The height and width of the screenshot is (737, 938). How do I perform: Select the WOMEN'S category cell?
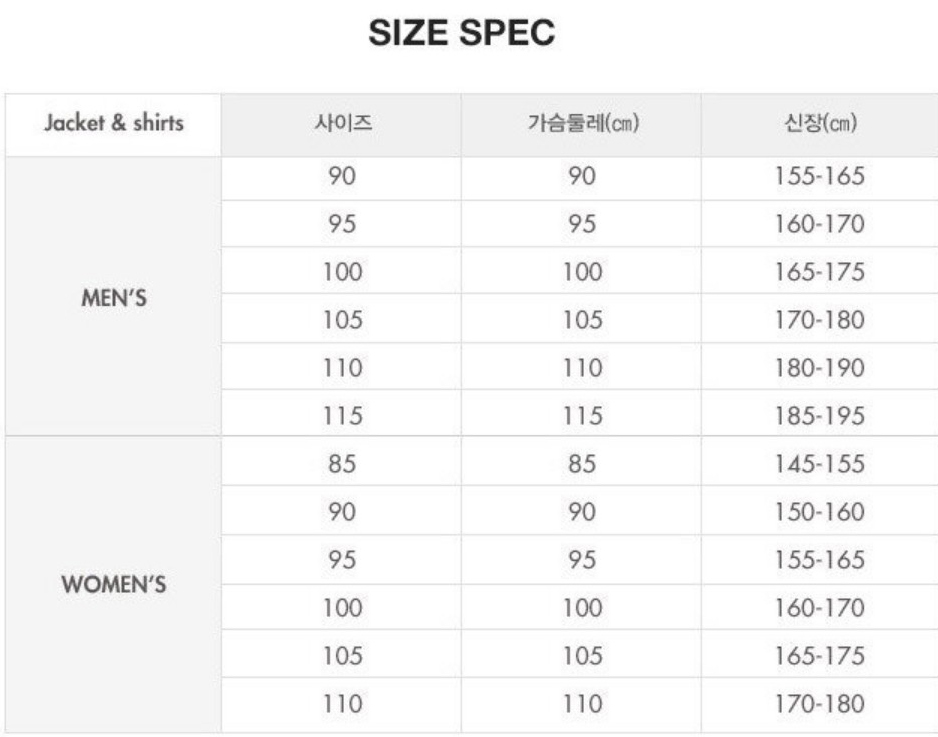[x=114, y=584]
